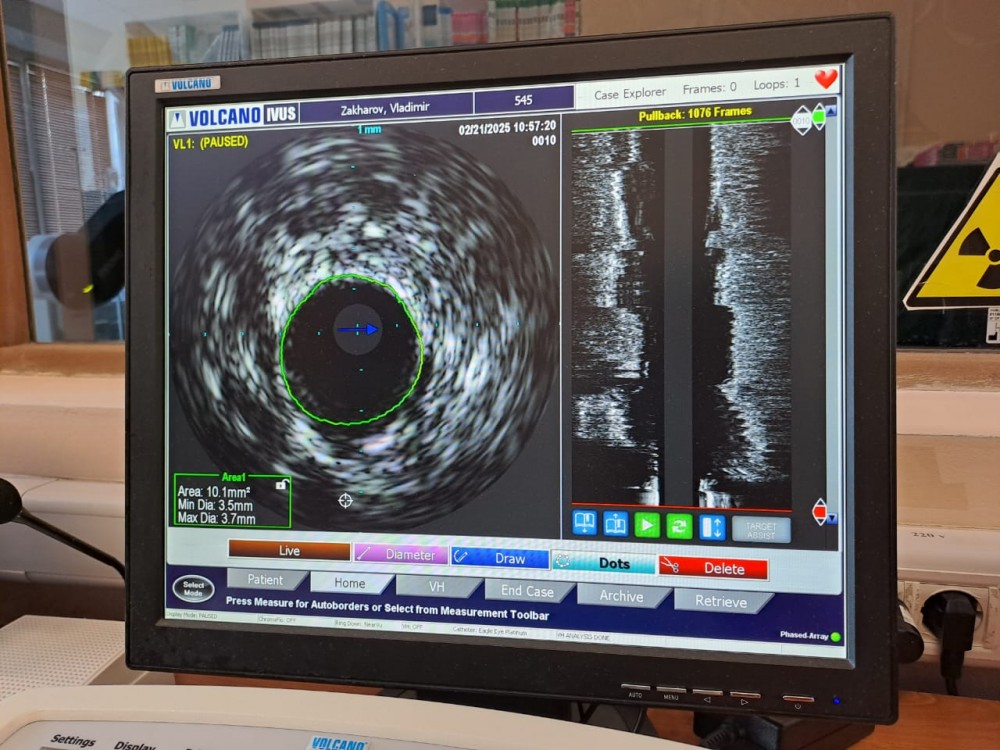The width and height of the screenshot is (1000, 750).
Task: Click the VL1: (PAUSED) status text
Action: point(210,142)
